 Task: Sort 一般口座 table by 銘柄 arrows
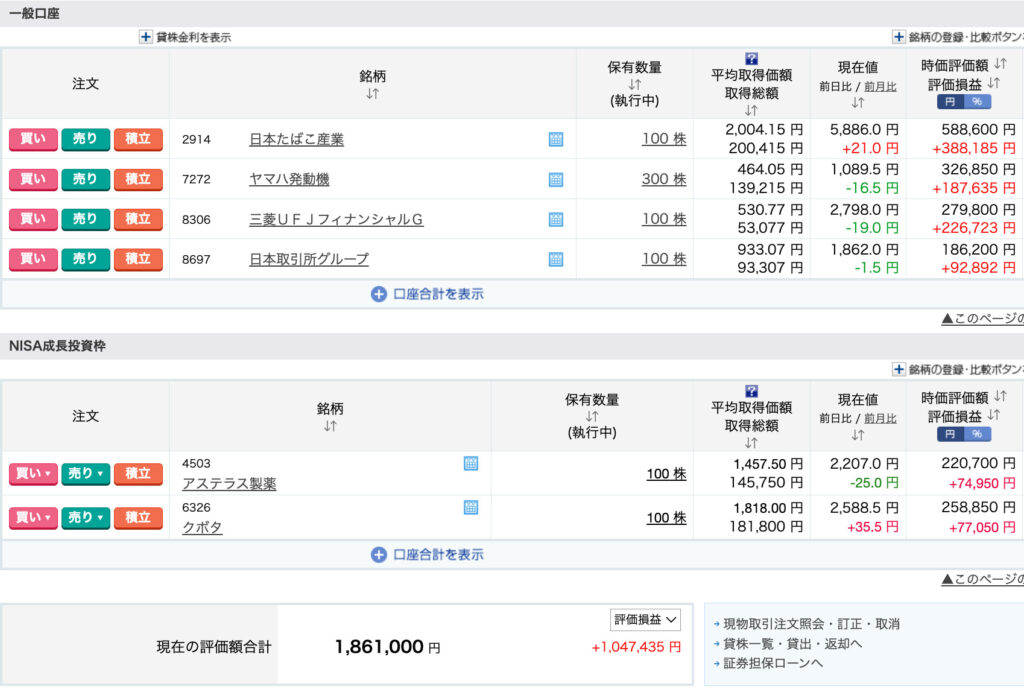[372, 94]
